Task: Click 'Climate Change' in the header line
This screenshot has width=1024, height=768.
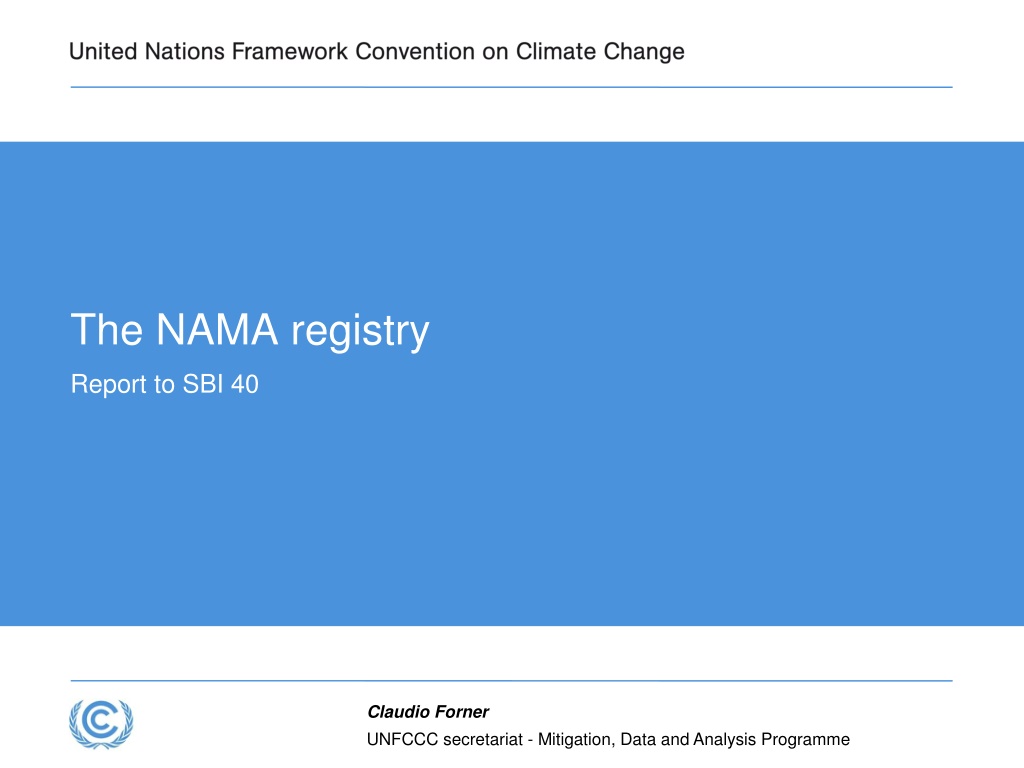Action: pos(600,52)
